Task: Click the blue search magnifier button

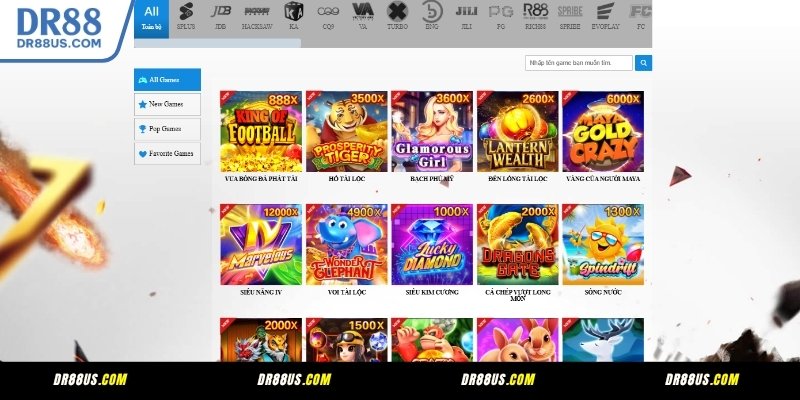Action: [x=643, y=63]
